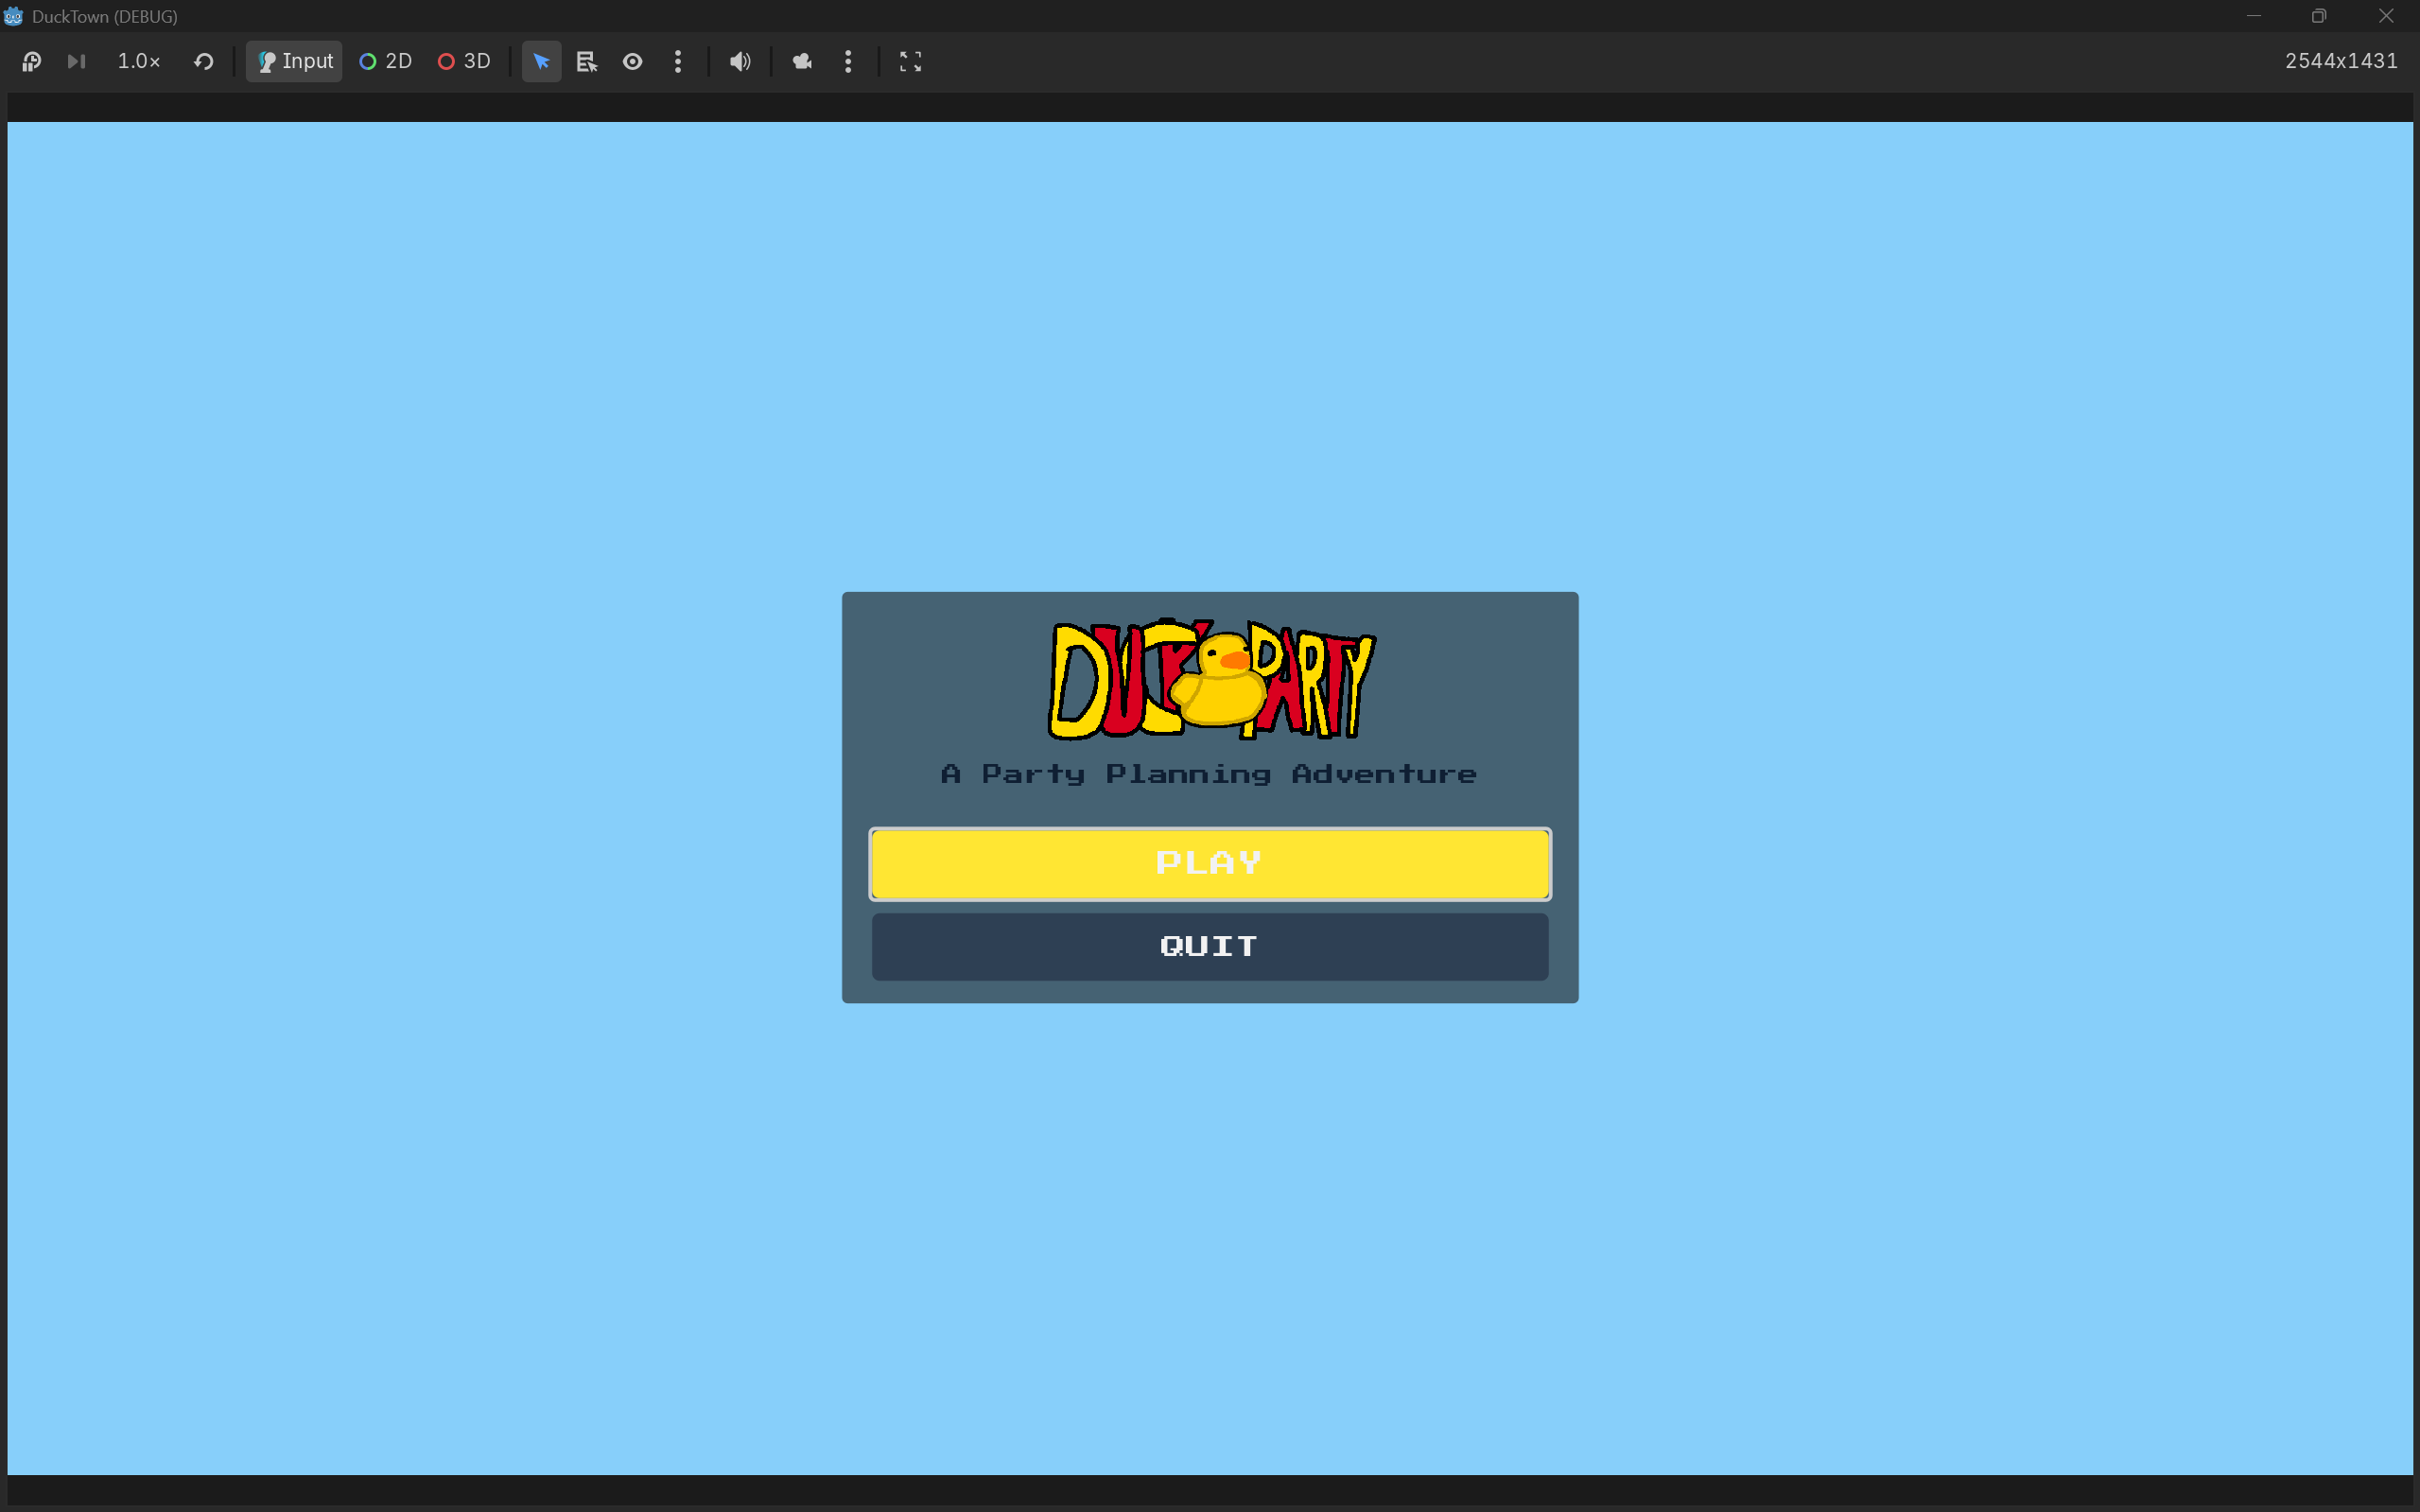This screenshot has width=2420, height=1512.
Task: Select the Input mode tab
Action: pyautogui.click(x=294, y=61)
